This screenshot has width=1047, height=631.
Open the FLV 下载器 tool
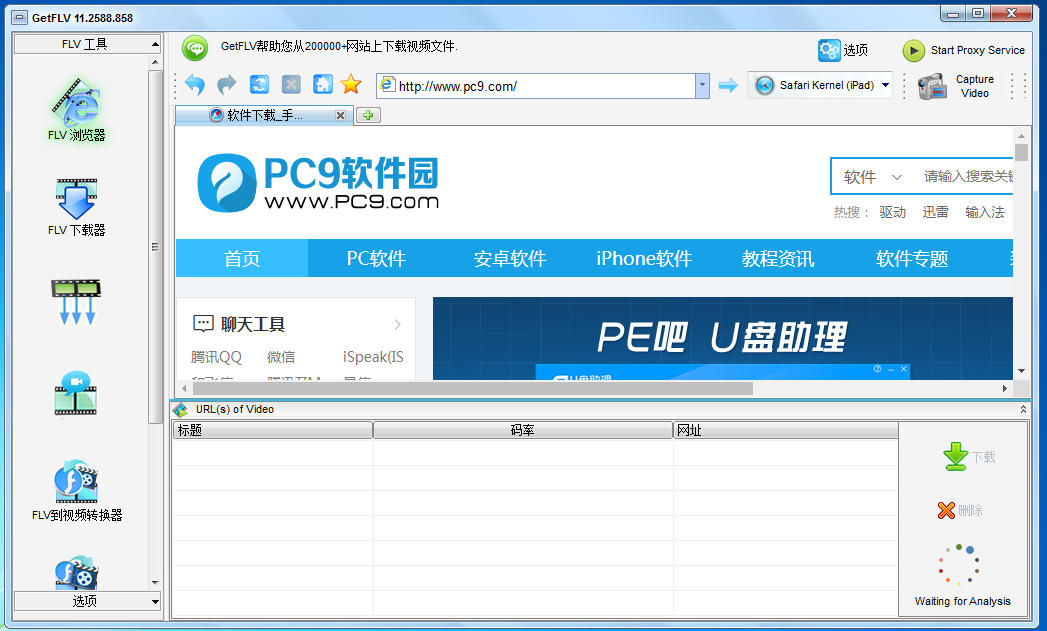[x=76, y=208]
